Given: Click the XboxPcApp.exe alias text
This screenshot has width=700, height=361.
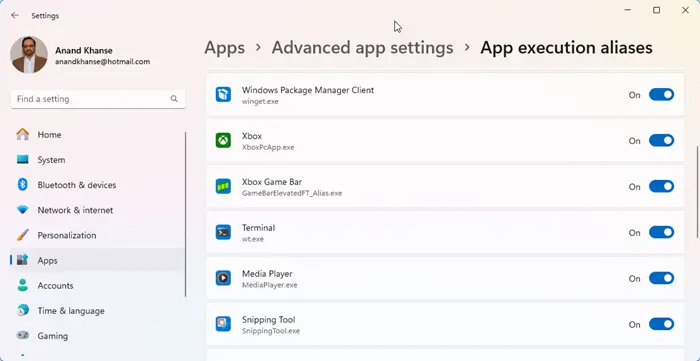Looking at the screenshot, I should pos(268,147).
